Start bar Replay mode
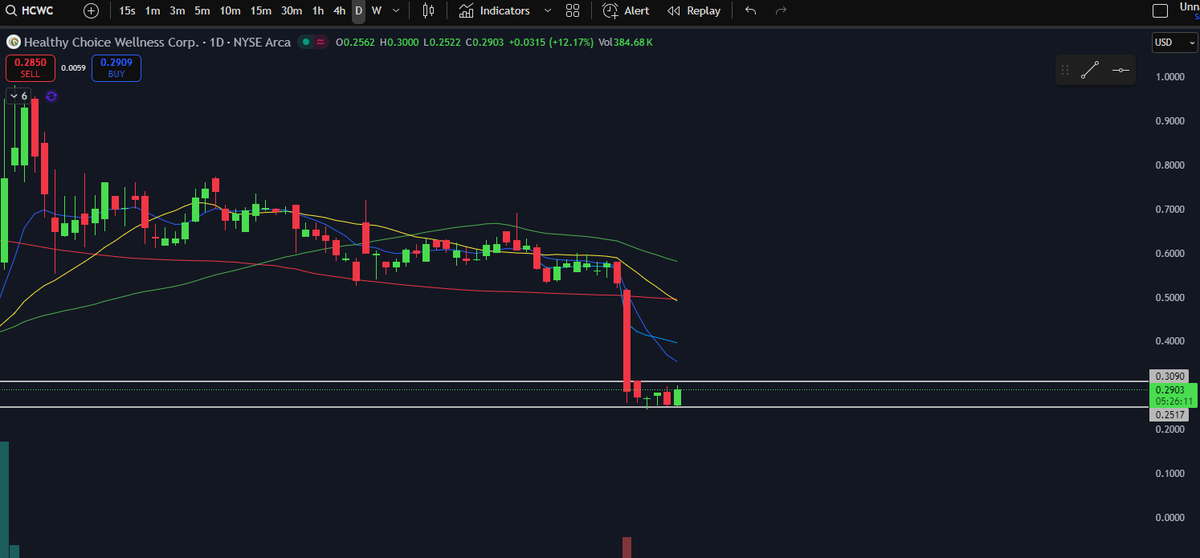Viewport: 1200px width, 558px height. [693, 11]
